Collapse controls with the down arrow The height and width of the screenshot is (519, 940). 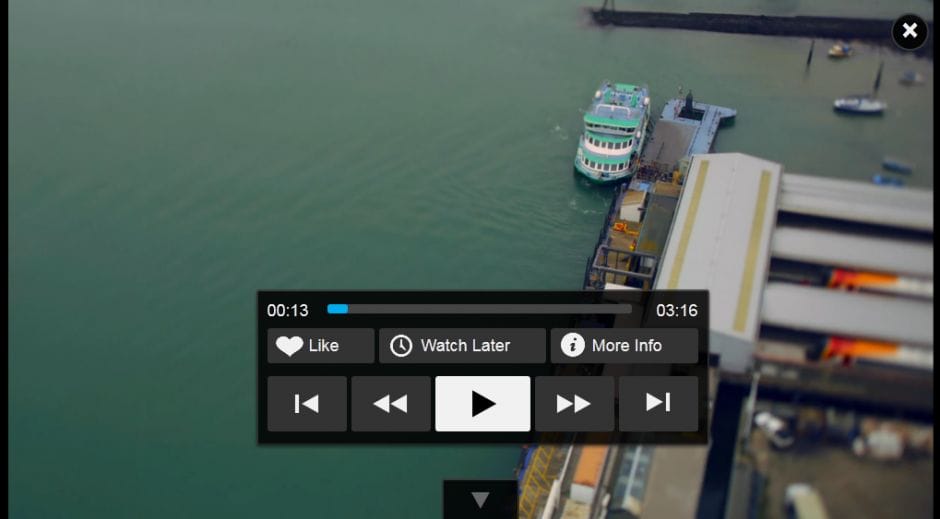coord(480,499)
